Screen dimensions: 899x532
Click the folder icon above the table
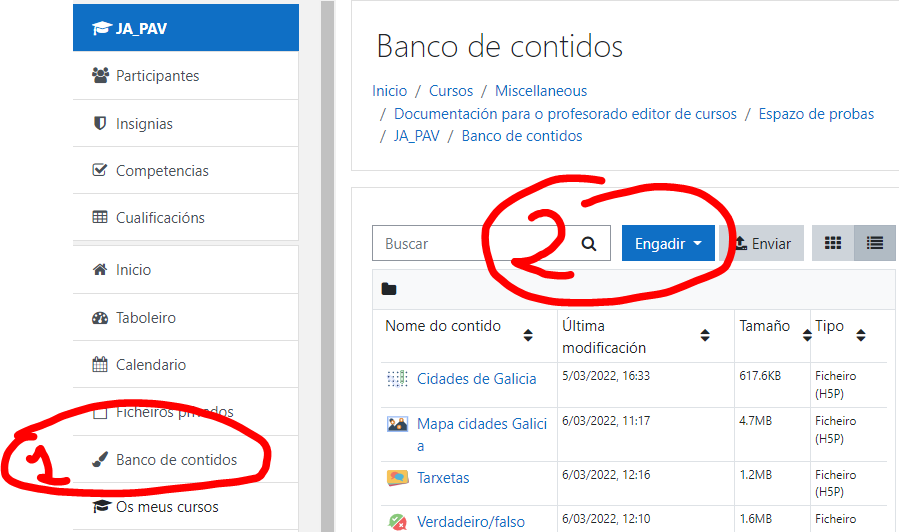click(x=389, y=290)
